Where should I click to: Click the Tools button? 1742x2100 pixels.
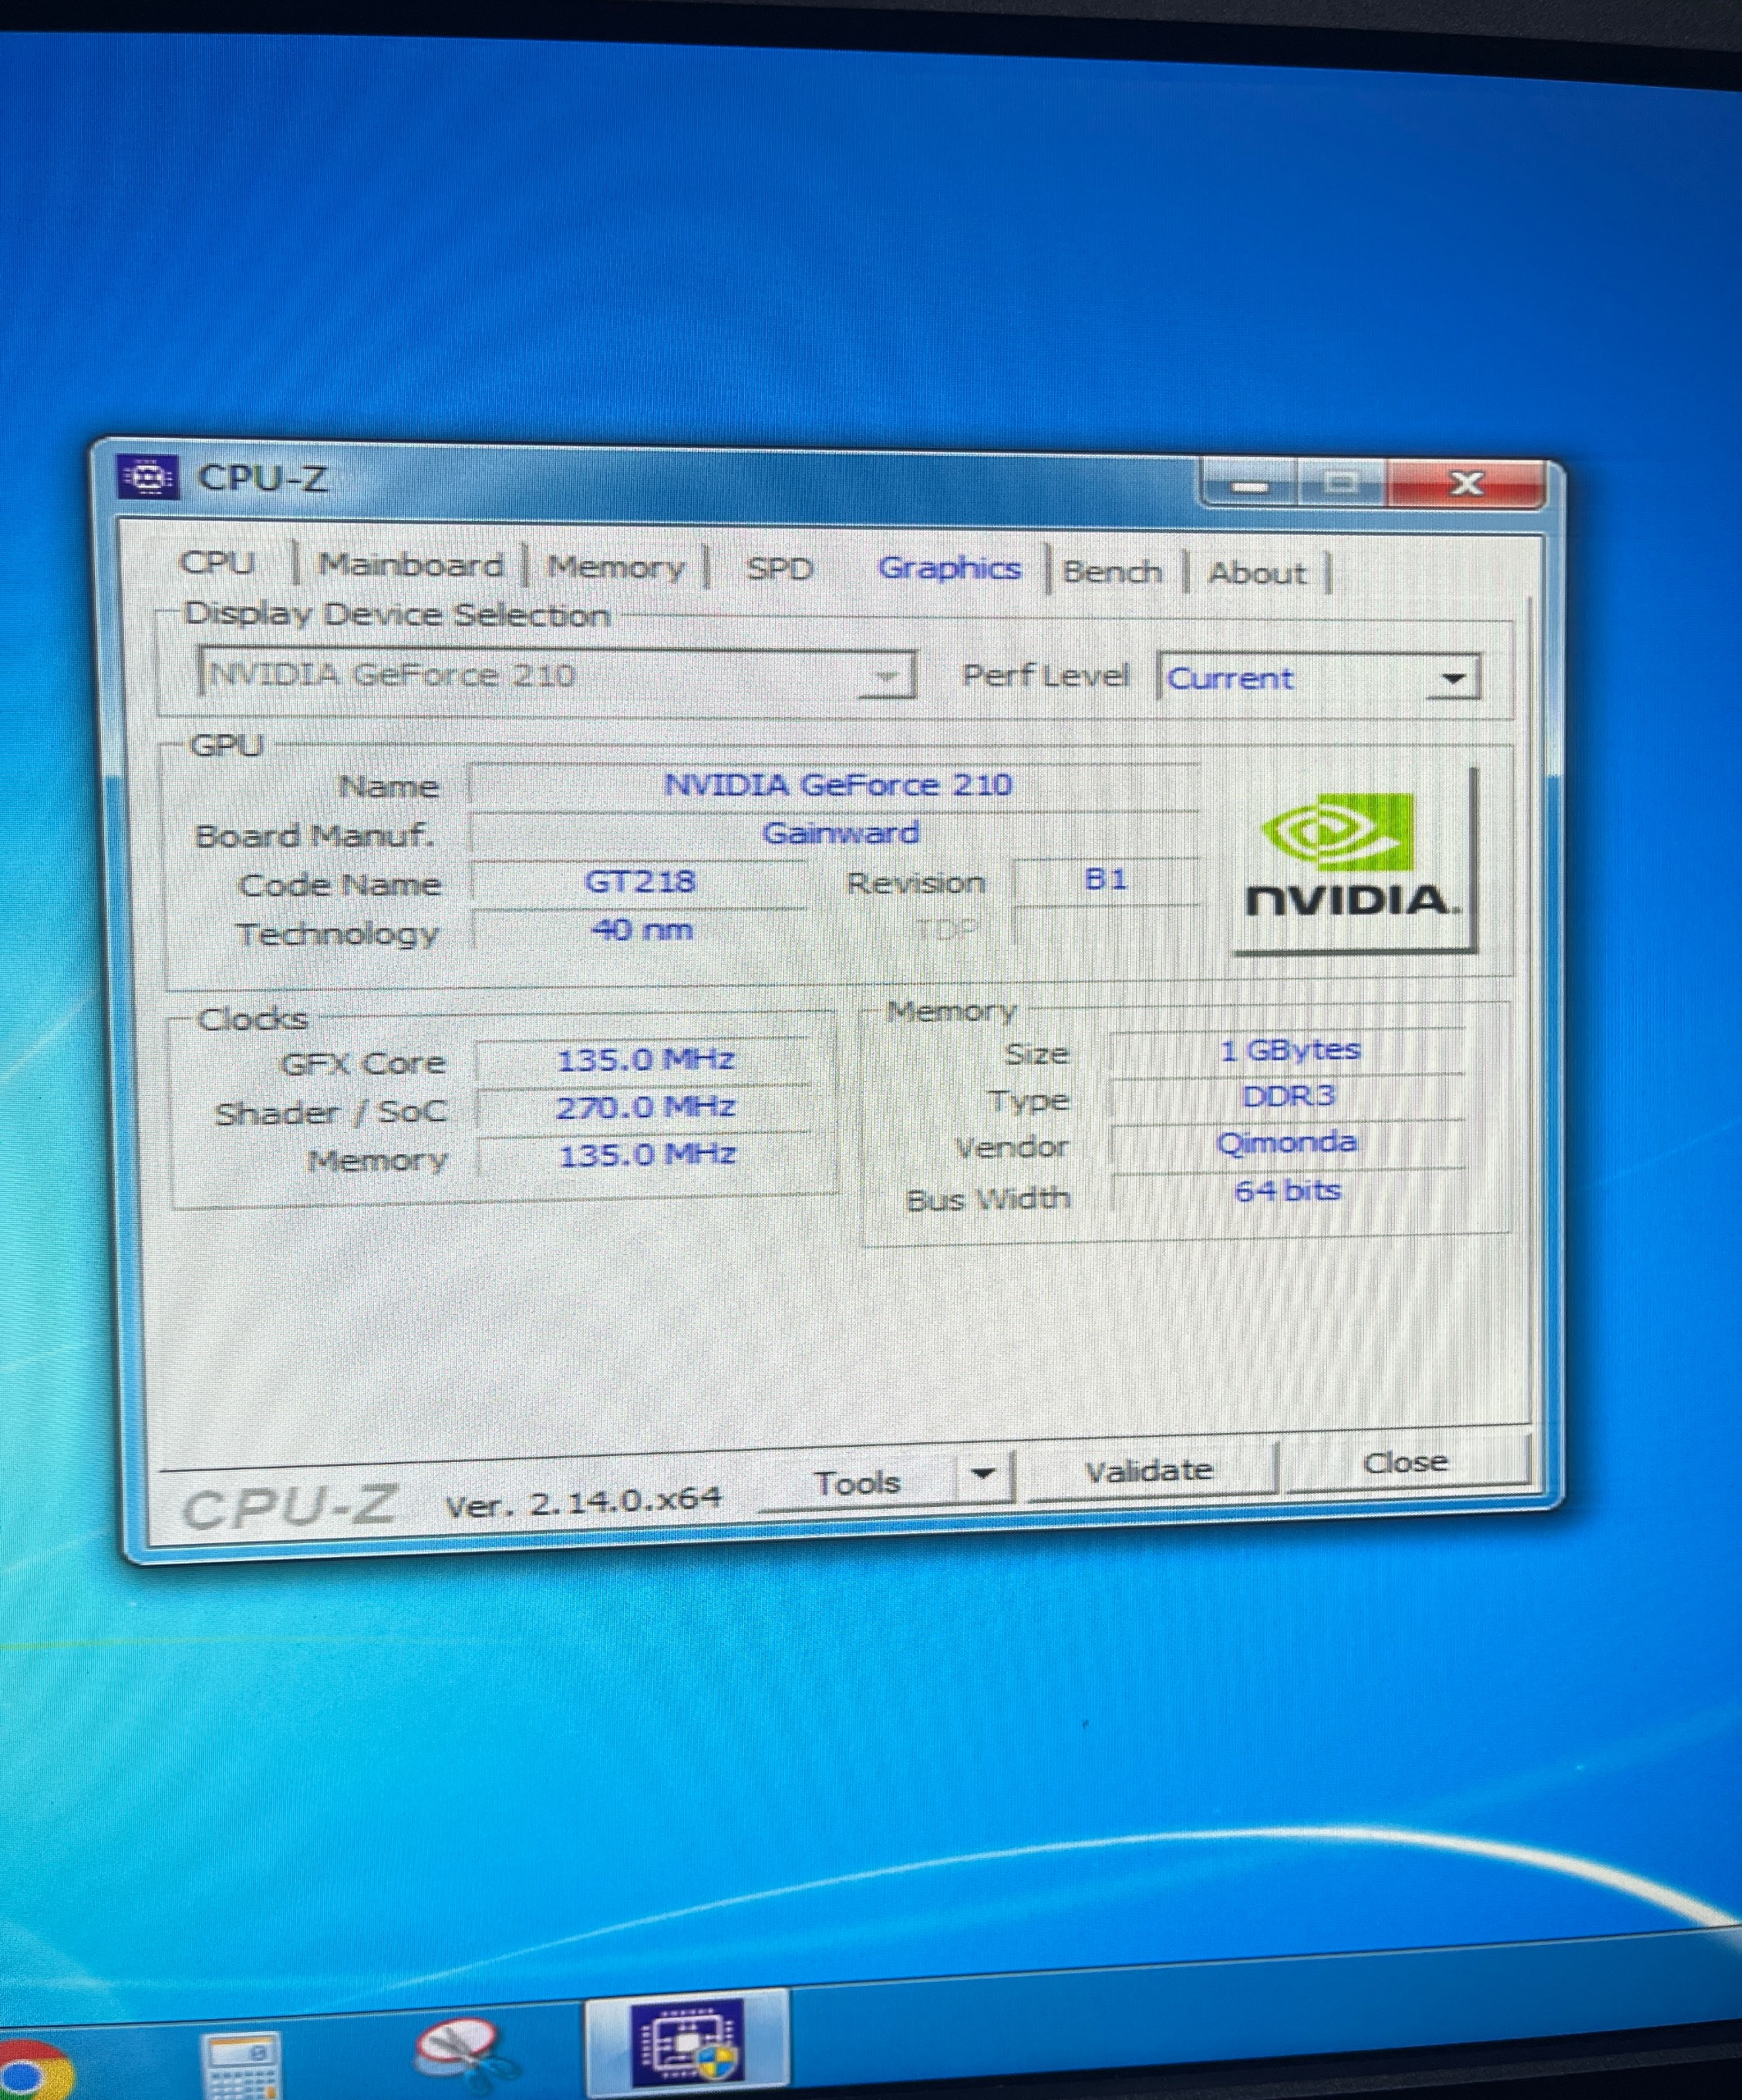(x=857, y=1482)
